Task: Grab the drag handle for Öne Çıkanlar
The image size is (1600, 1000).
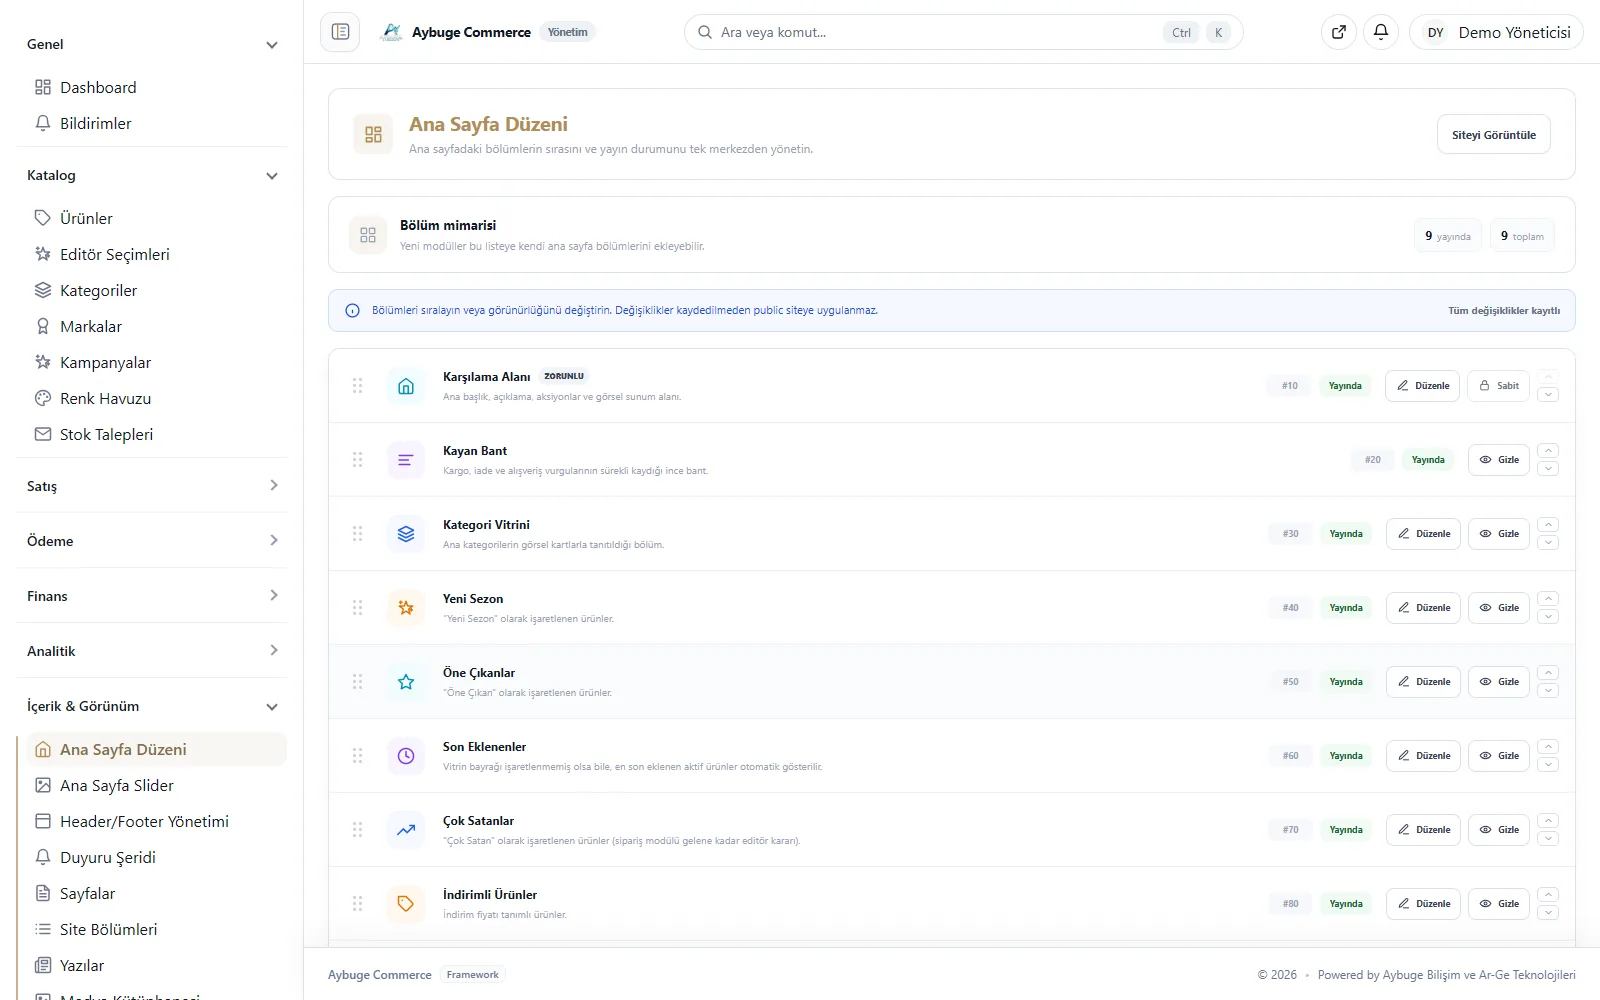Action: click(x=357, y=682)
